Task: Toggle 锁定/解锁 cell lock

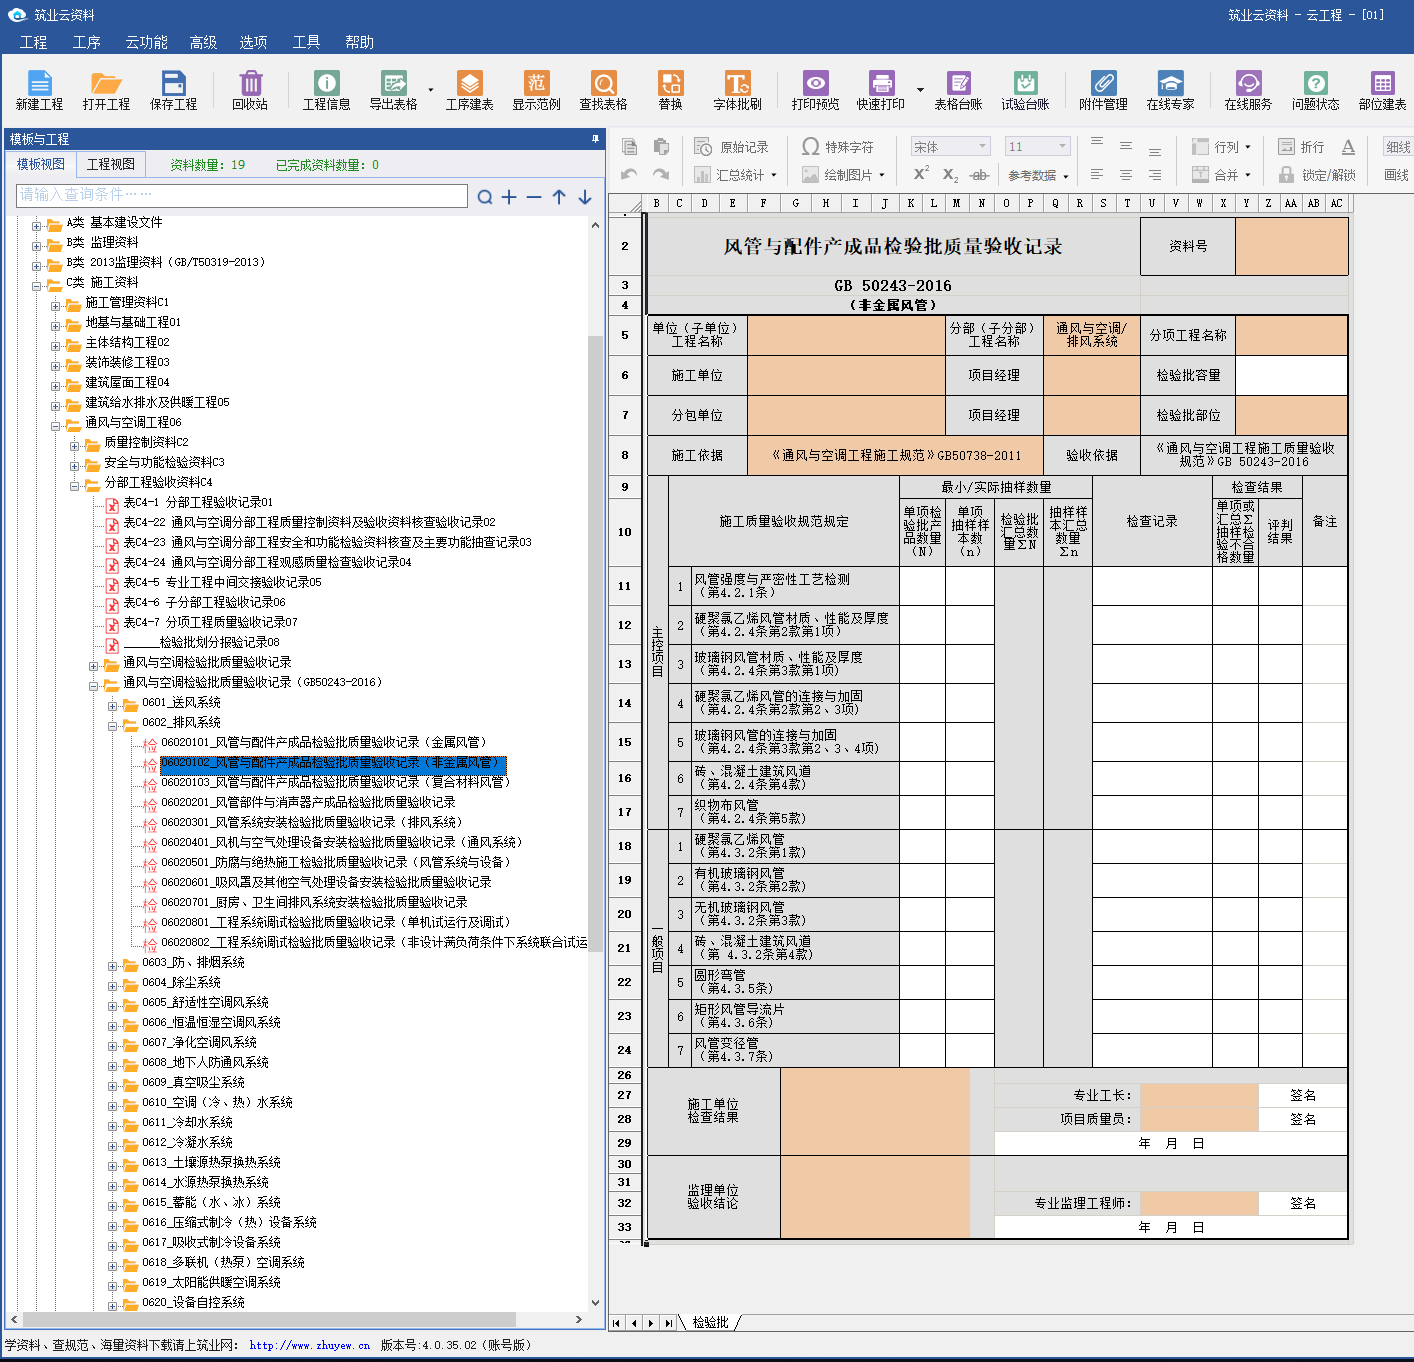Action: tap(1317, 175)
